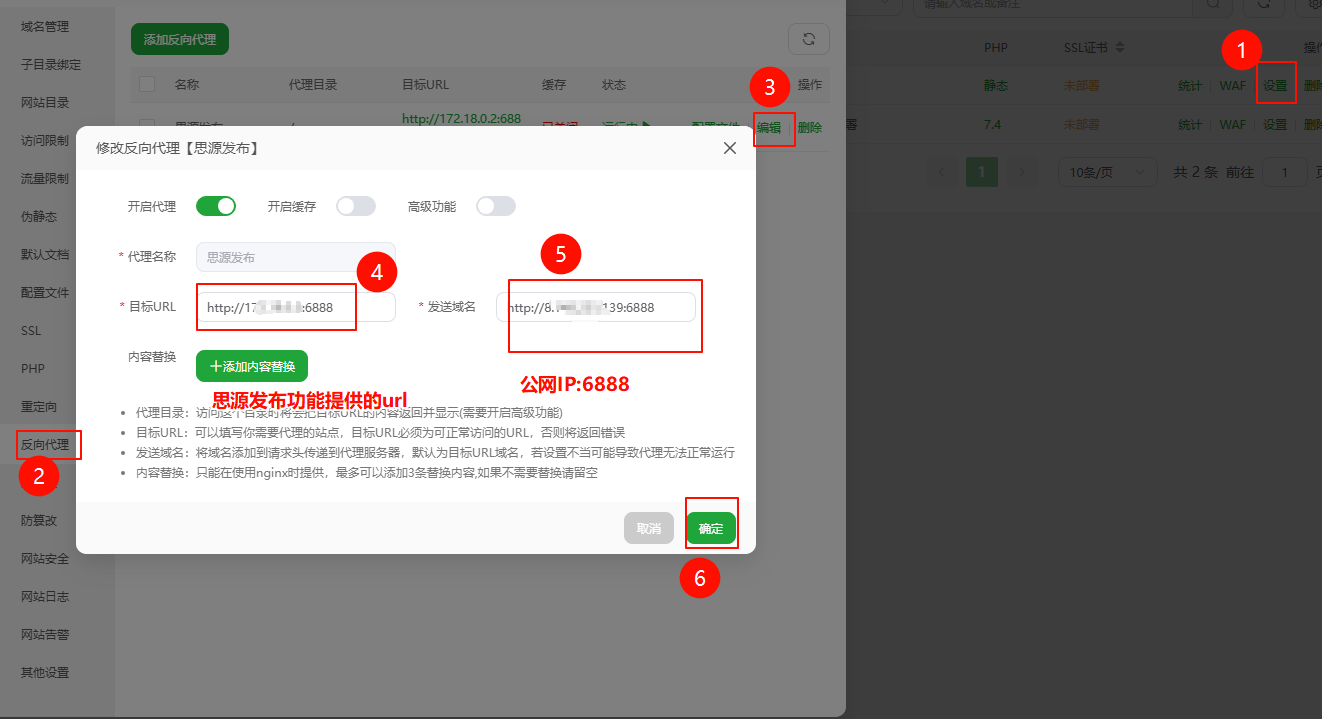This screenshot has height=719, width=1322.
Task: Select 重定向 in the sidebar
Action: 39,406
